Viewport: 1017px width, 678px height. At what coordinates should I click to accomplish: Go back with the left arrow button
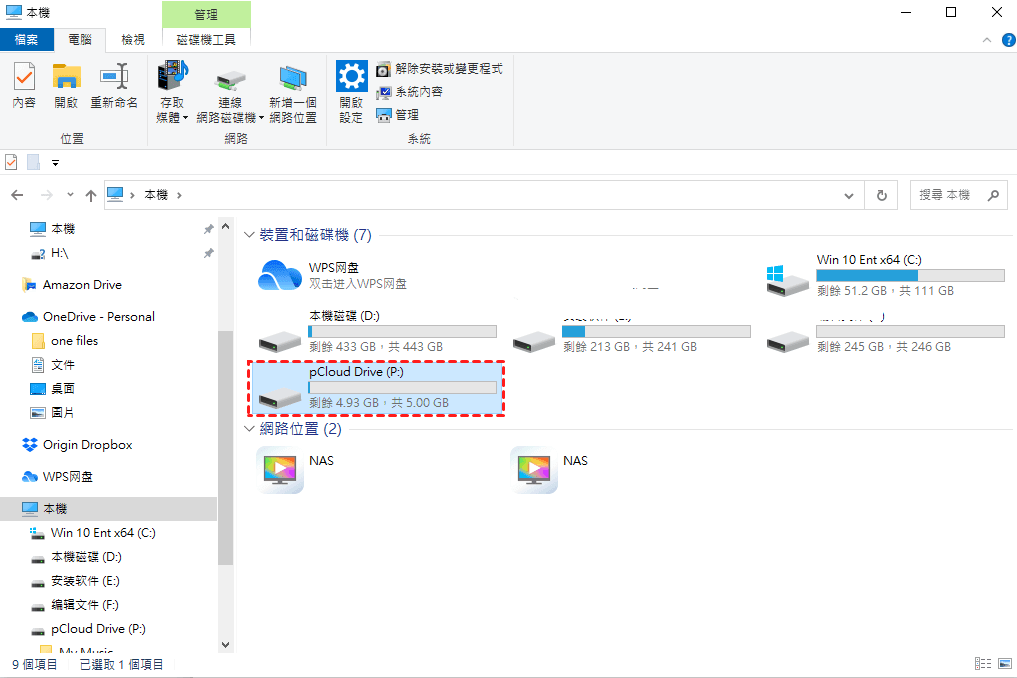(18, 195)
